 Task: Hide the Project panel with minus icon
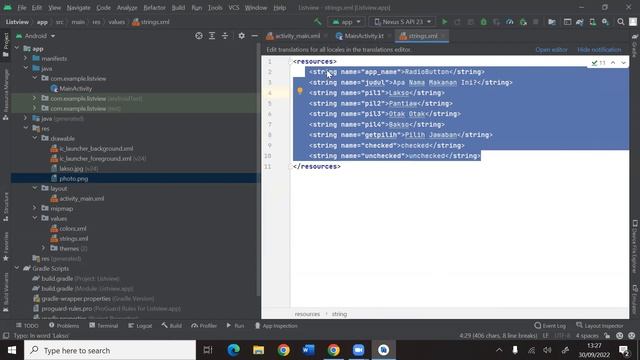point(254,36)
